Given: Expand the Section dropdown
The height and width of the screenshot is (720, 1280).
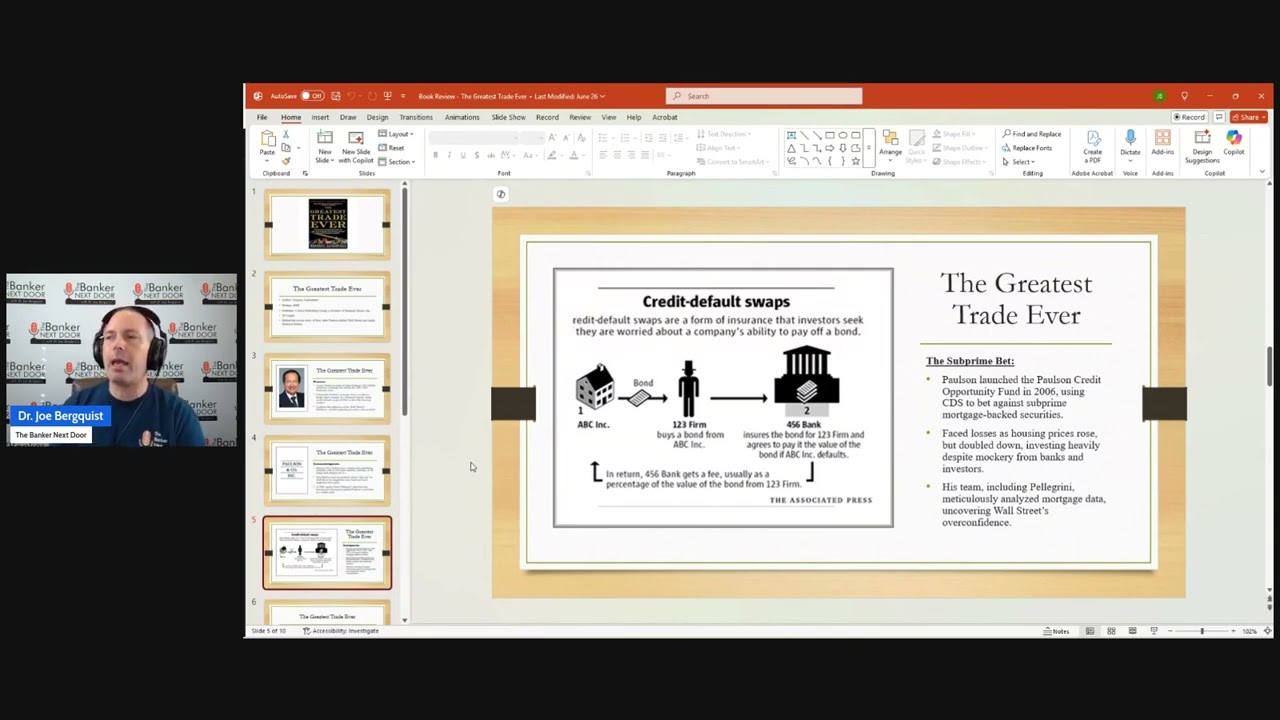Looking at the screenshot, I should tap(397, 162).
